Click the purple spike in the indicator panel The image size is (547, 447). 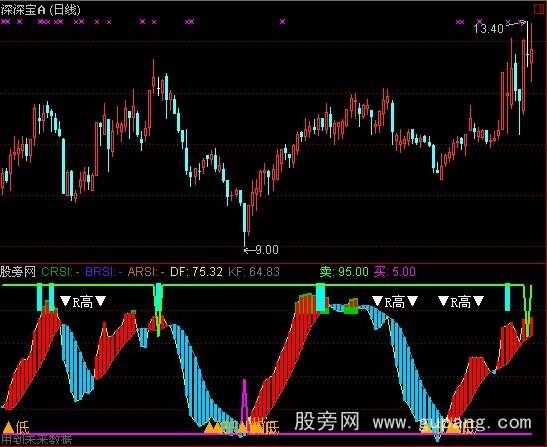point(245,405)
